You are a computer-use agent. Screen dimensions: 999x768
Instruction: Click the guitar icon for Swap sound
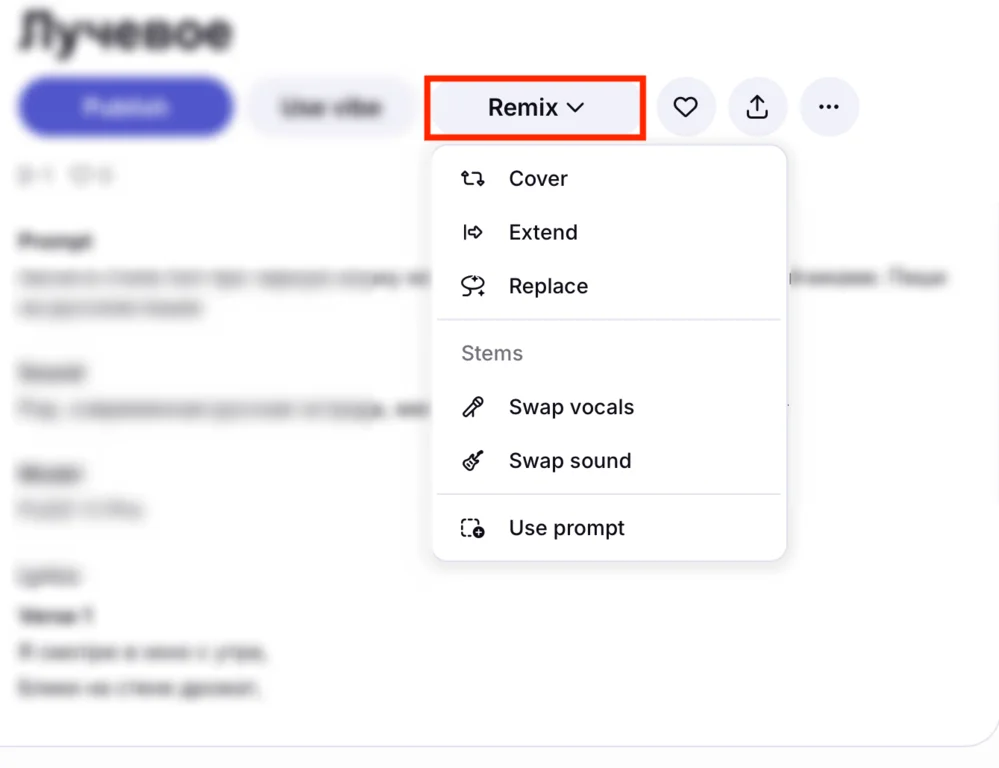[x=473, y=461]
